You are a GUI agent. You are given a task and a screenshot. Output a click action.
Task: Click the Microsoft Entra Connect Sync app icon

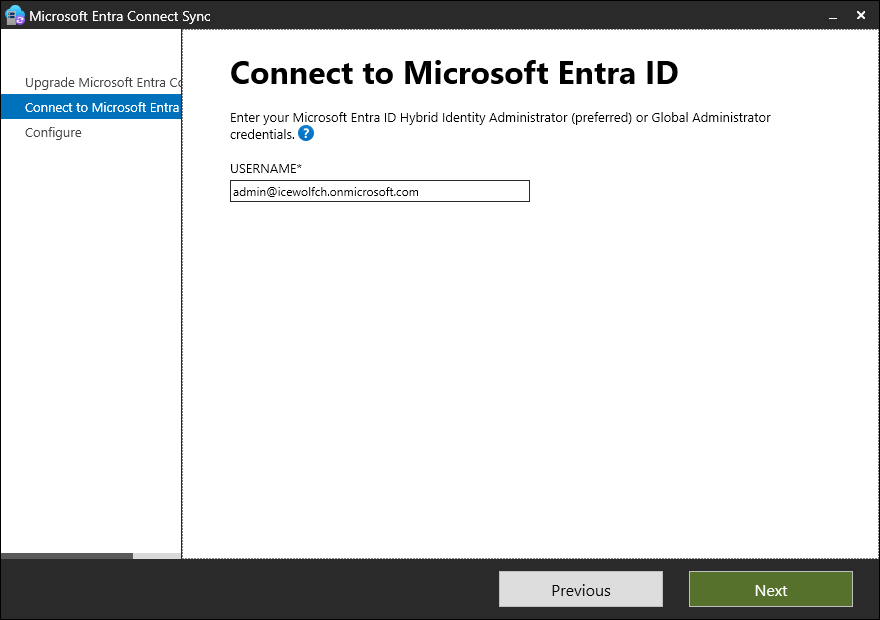click(15, 16)
